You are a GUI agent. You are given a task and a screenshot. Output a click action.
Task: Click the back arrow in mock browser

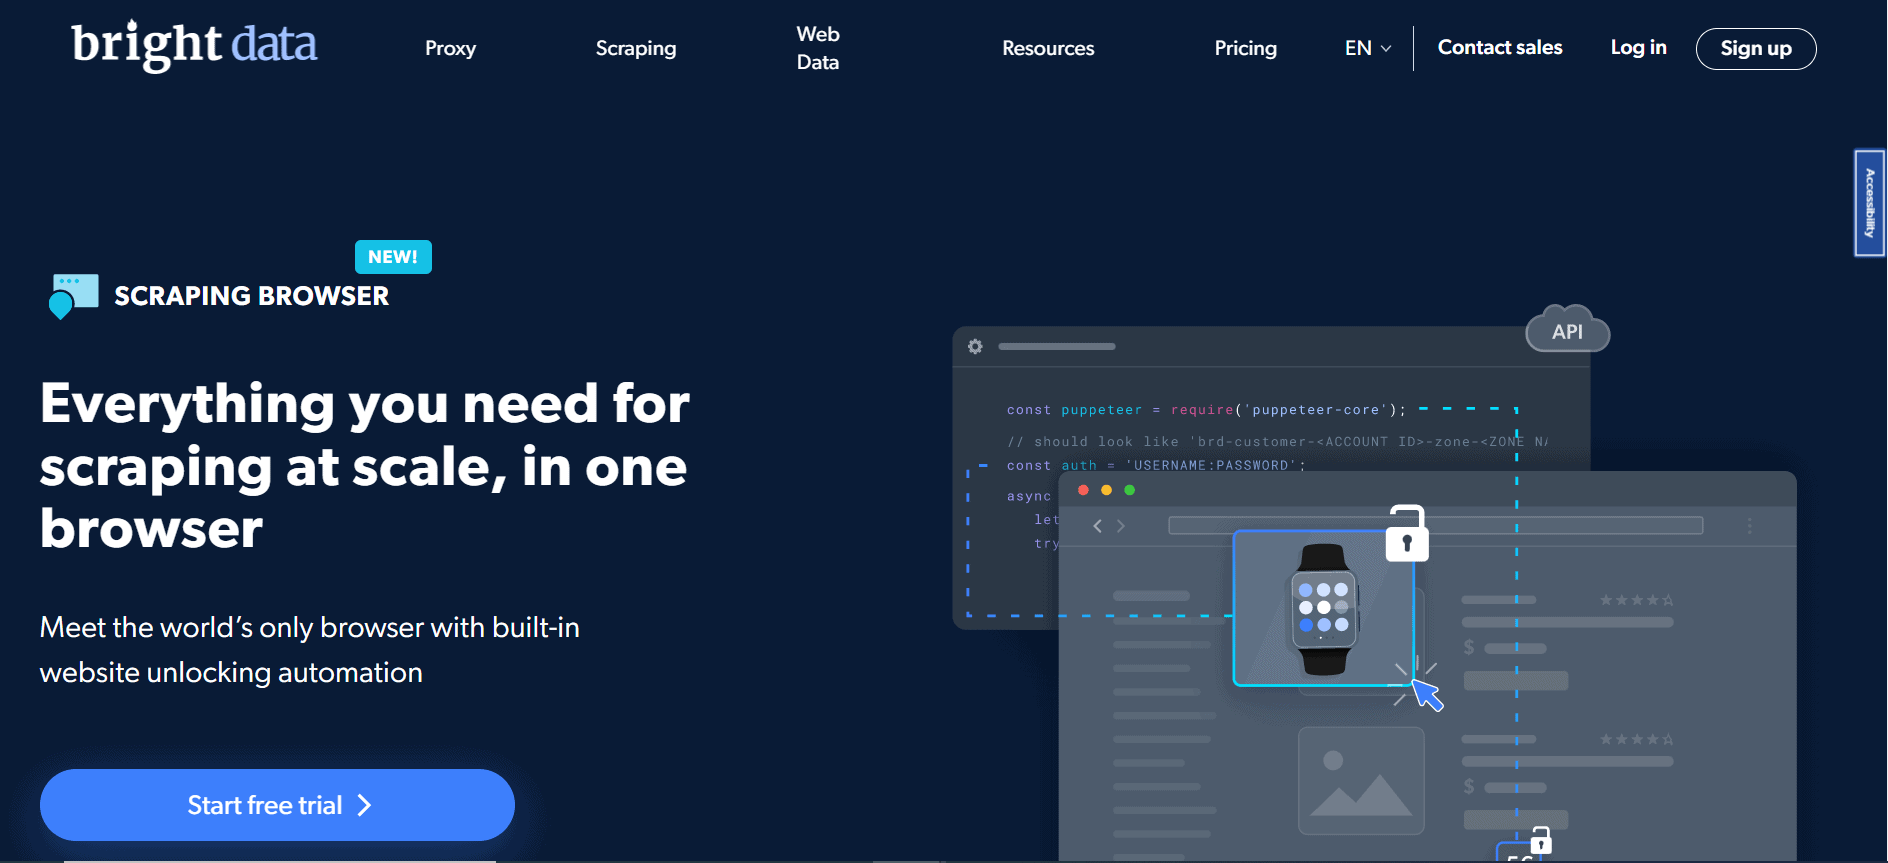(1097, 526)
